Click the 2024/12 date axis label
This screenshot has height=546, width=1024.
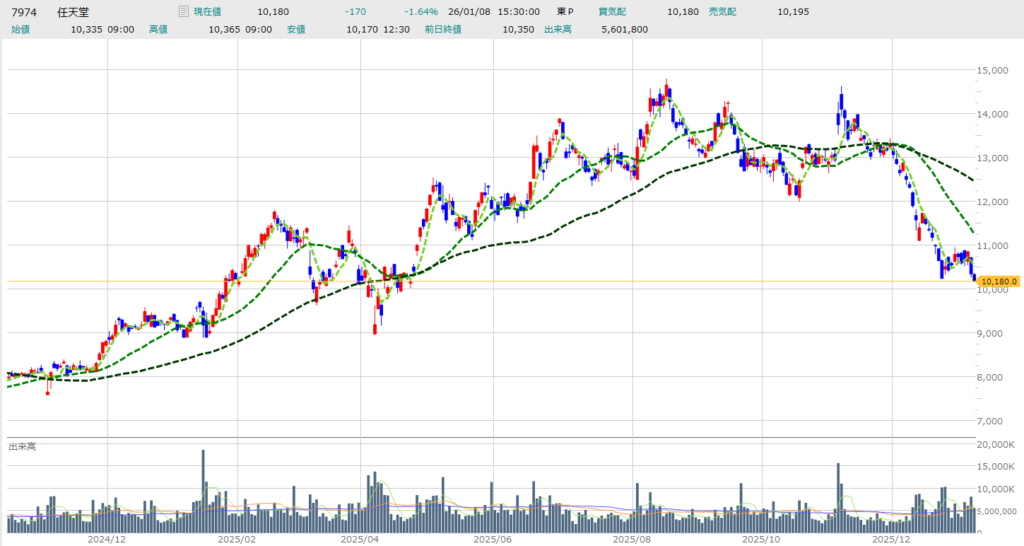106,538
